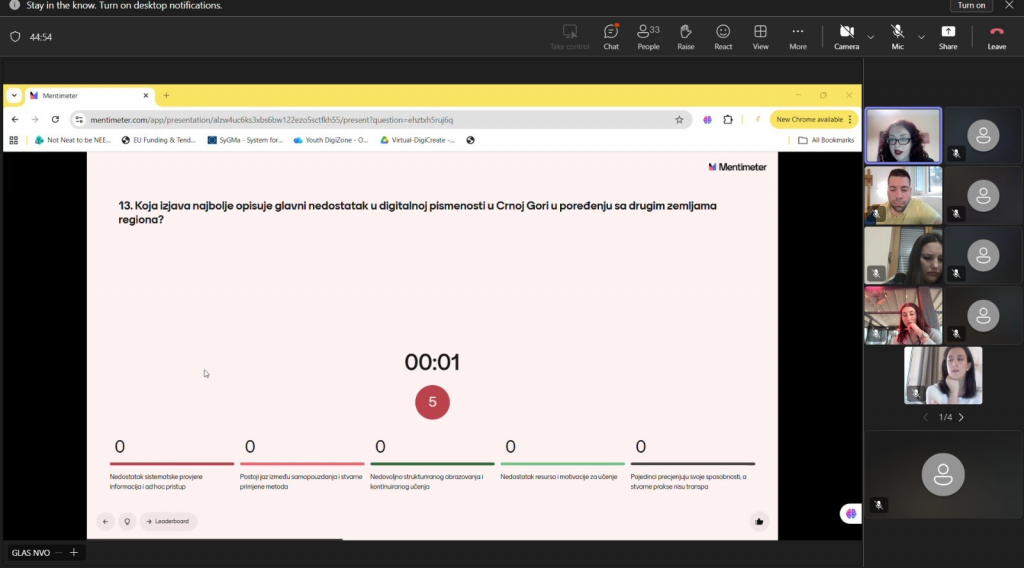Unmute the Mic
The width and height of the screenshot is (1024, 568).
point(898,36)
